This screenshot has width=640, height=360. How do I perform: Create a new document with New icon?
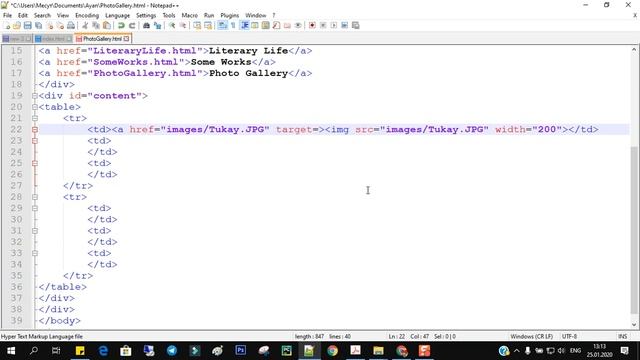tap(7, 25)
